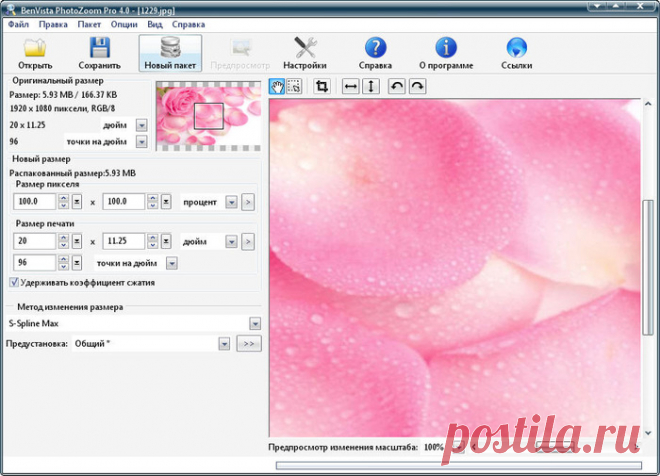Screen dimensions: 660x476
Task: Select the hand pan tool
Action: pos(278,87)
